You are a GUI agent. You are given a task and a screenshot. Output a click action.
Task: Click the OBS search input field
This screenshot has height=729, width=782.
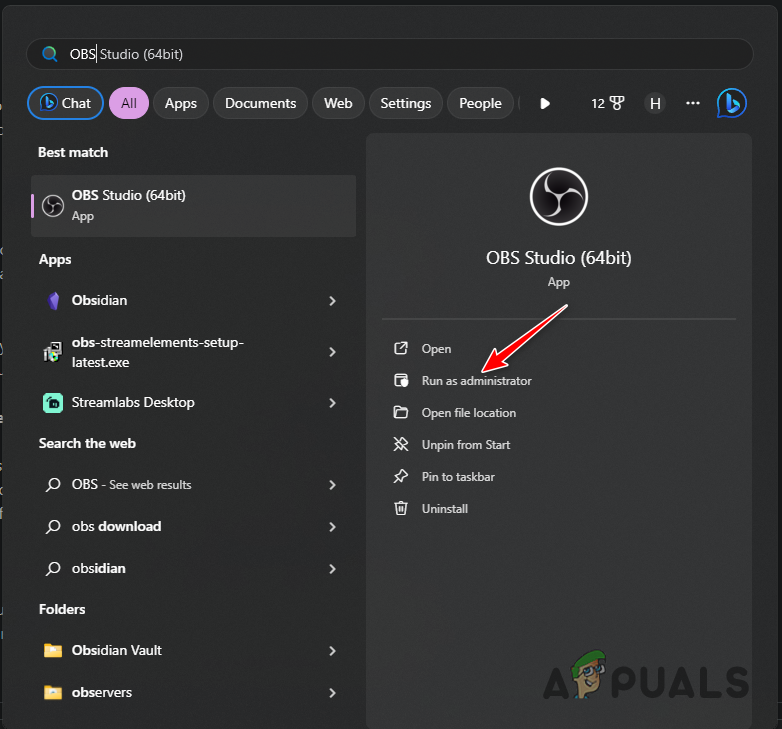point(390,54)
